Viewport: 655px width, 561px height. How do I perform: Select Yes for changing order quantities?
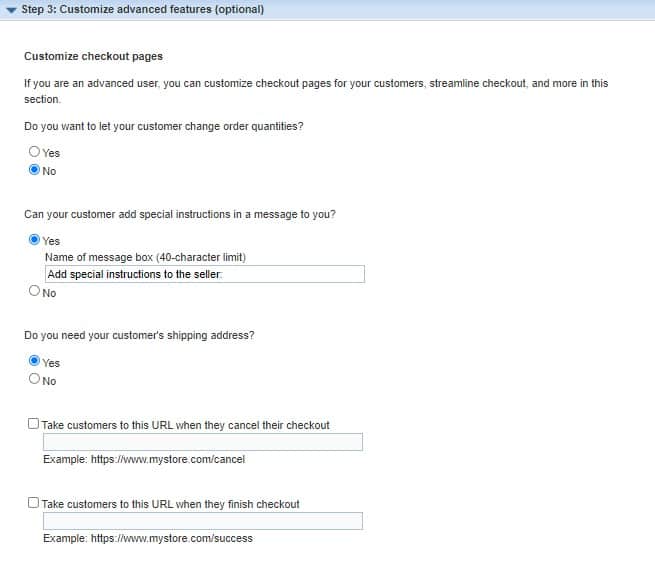point(34,152)
